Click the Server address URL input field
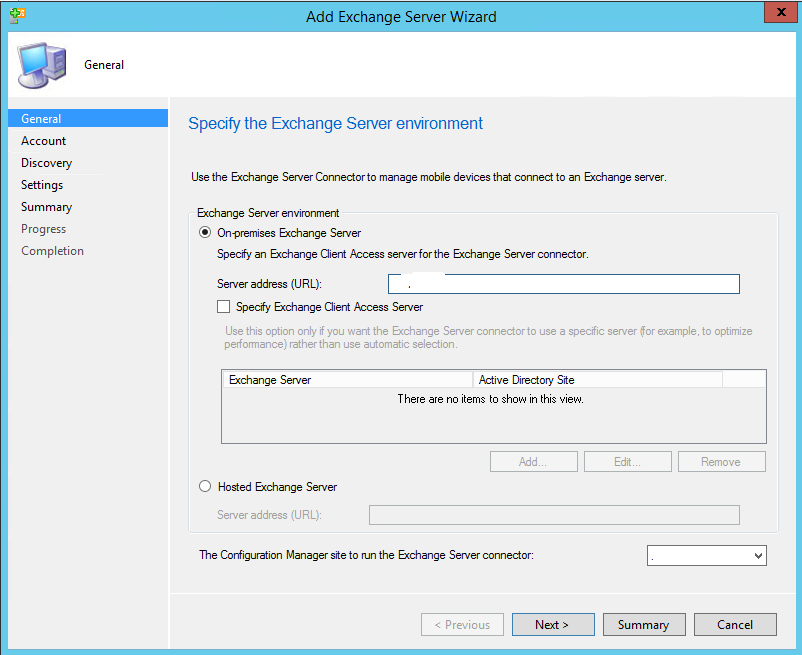The width and height of the screenshot is (802, 655). (x=563, y=283)
